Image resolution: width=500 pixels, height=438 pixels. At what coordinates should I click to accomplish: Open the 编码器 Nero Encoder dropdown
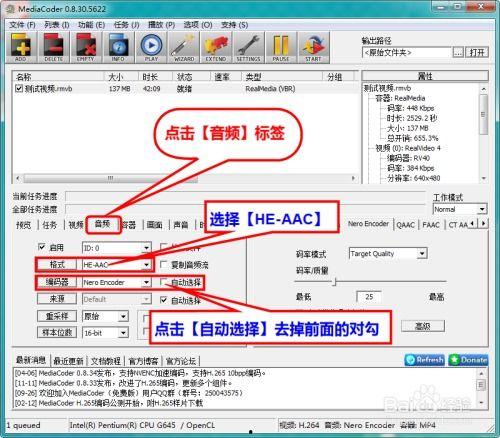point(117,282)
